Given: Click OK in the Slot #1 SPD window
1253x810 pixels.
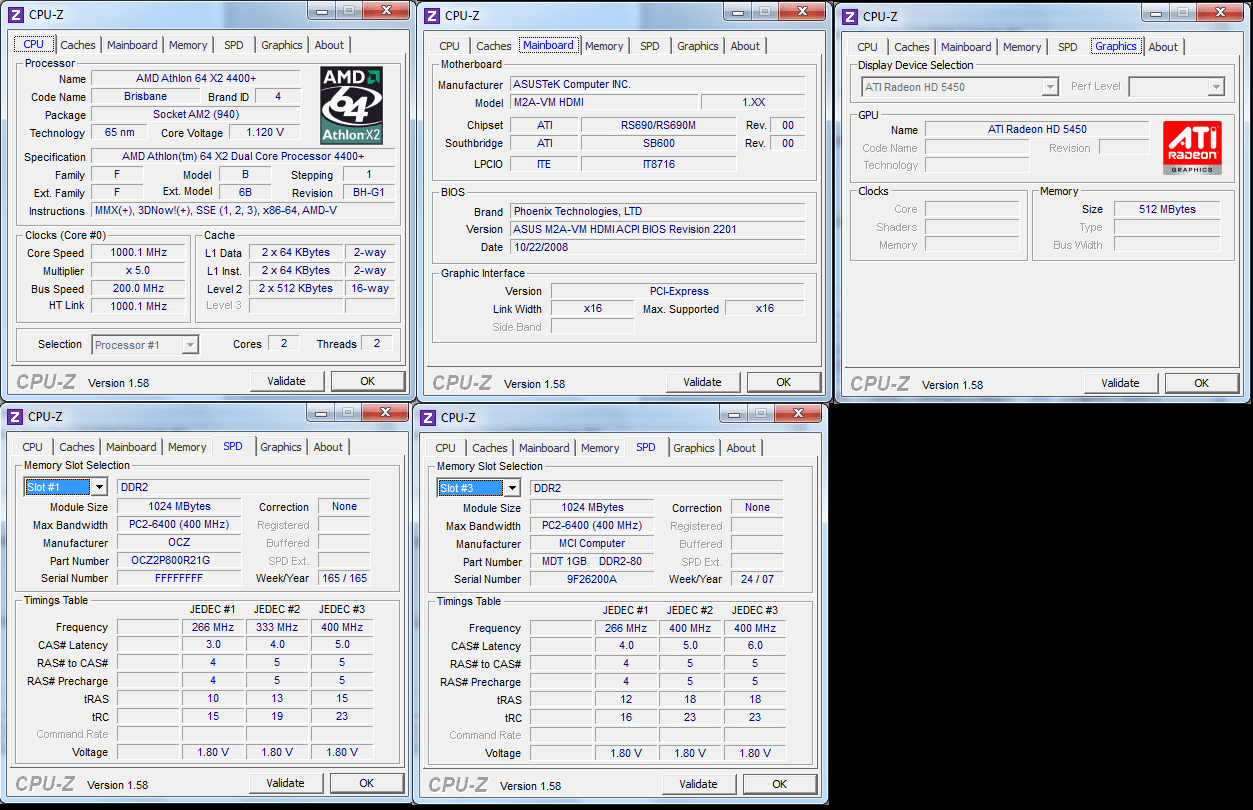Looking at the screenshot, I should coord(366,783).
